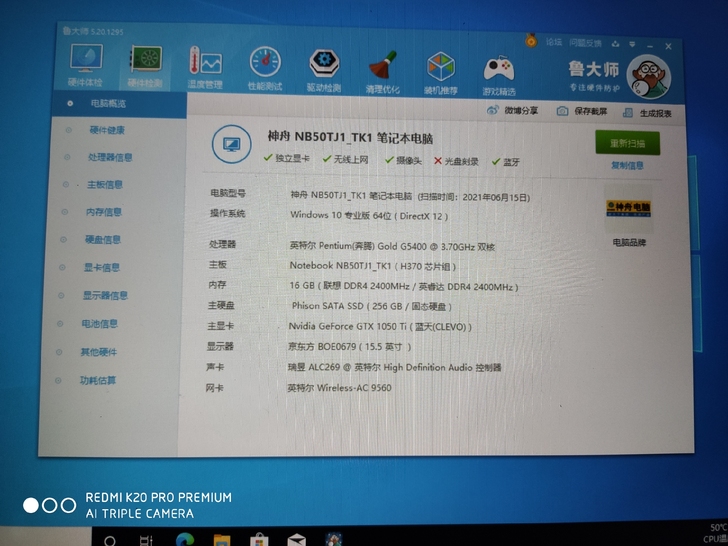Open the 论坛 forum link
728x546 pixels.
[x=554, y=42]
